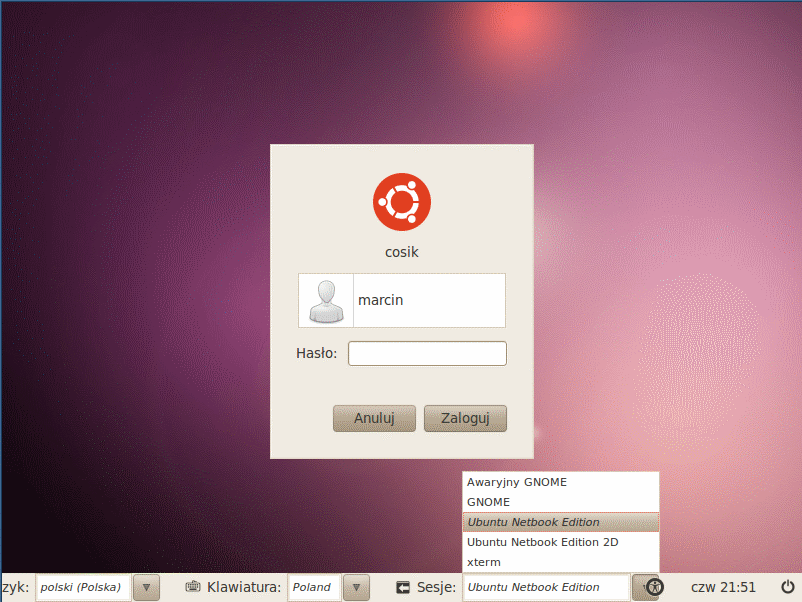Open the Poland keyboard layout arrow
The width and height of the screenshot is (802, 602).
[x=356, y=587]
